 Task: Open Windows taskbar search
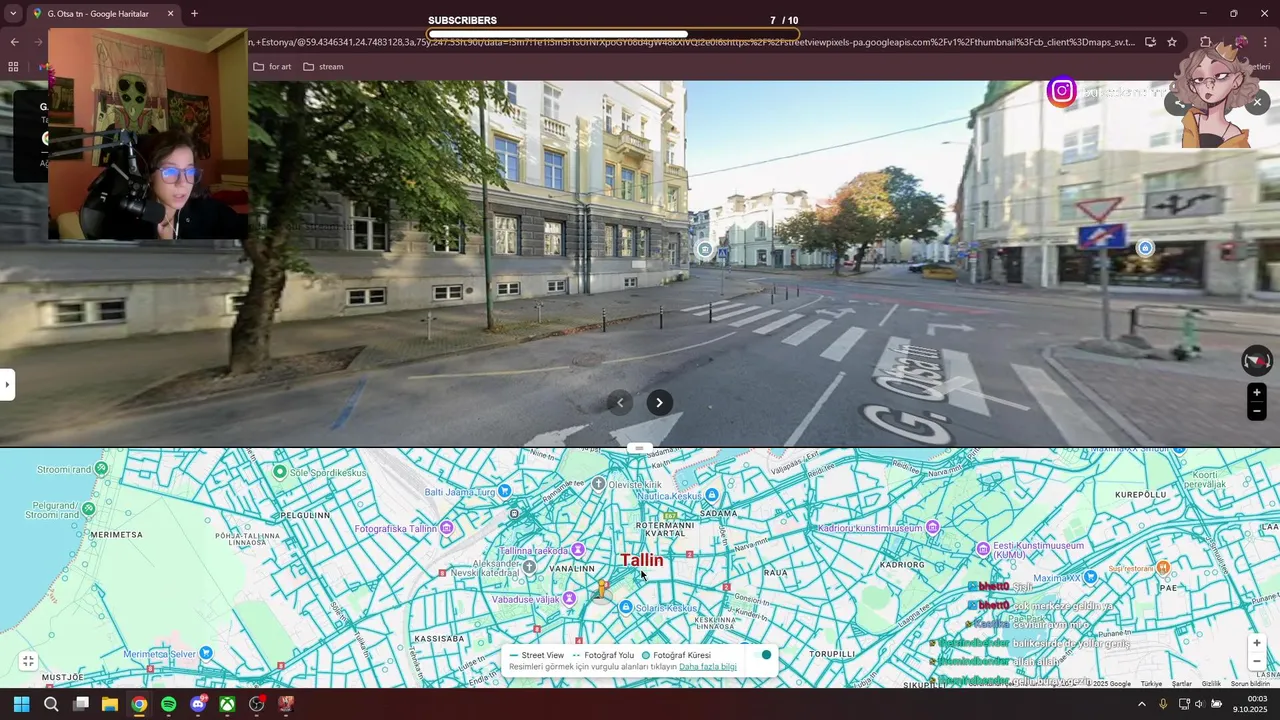(51, 704)
